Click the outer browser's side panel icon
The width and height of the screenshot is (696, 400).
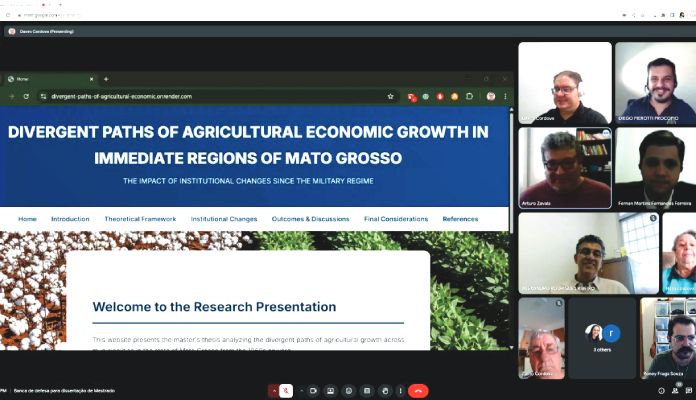point(672,15)
